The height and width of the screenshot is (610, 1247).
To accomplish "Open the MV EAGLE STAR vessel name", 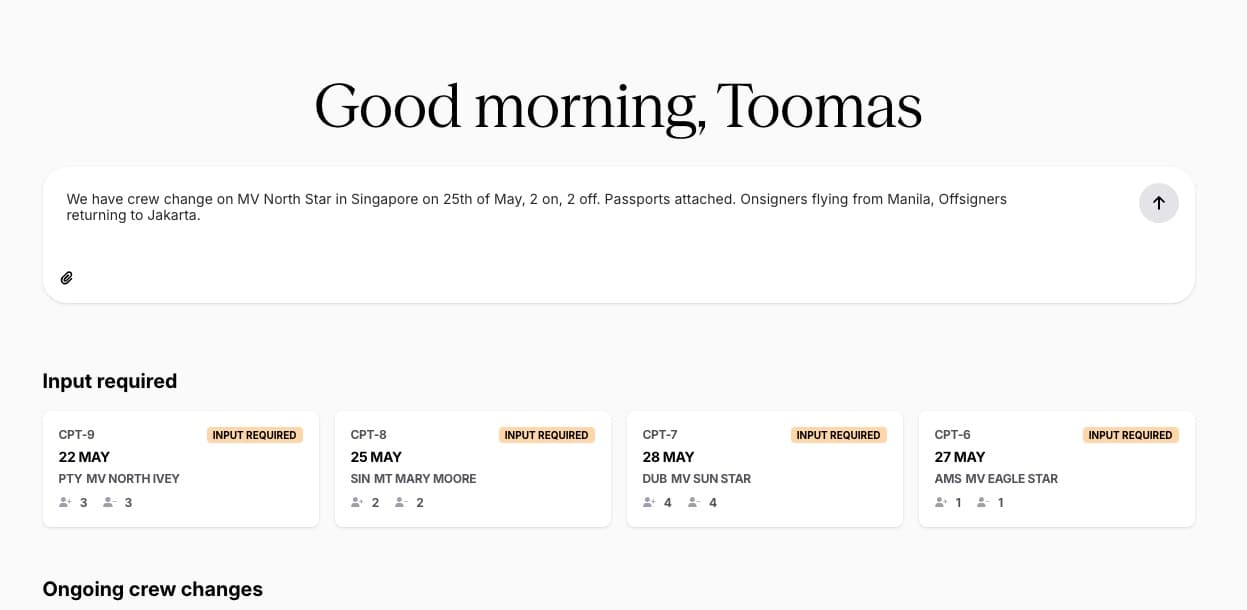I will 1011,479.
